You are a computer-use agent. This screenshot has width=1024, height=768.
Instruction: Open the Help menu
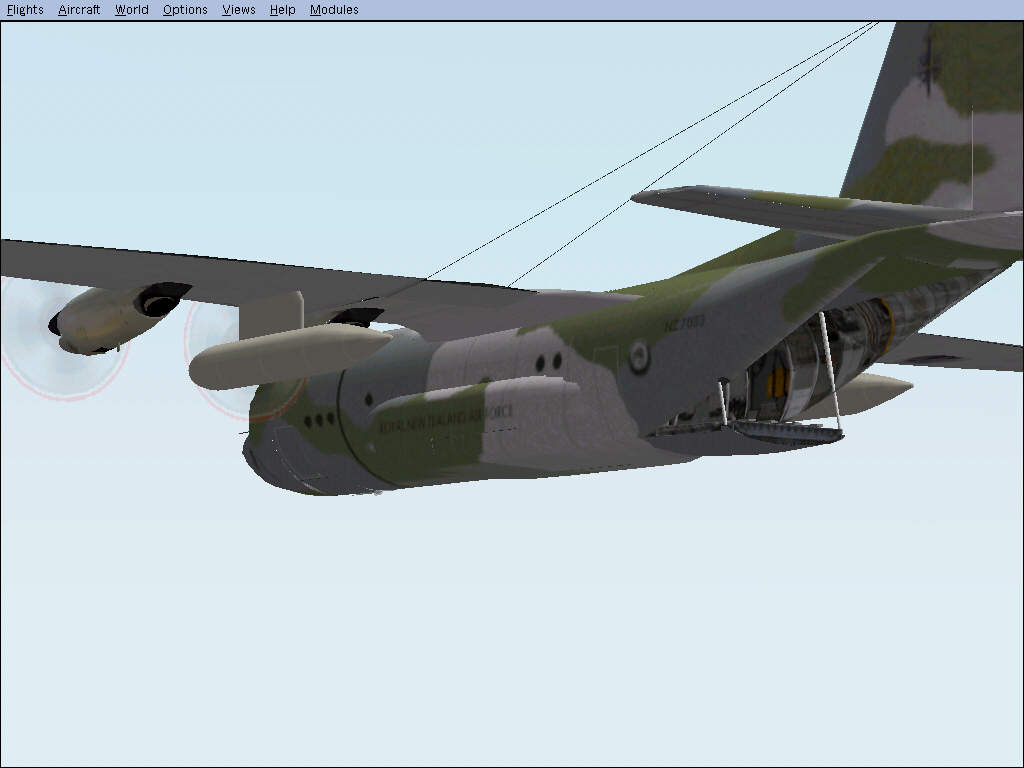(282, 10)
